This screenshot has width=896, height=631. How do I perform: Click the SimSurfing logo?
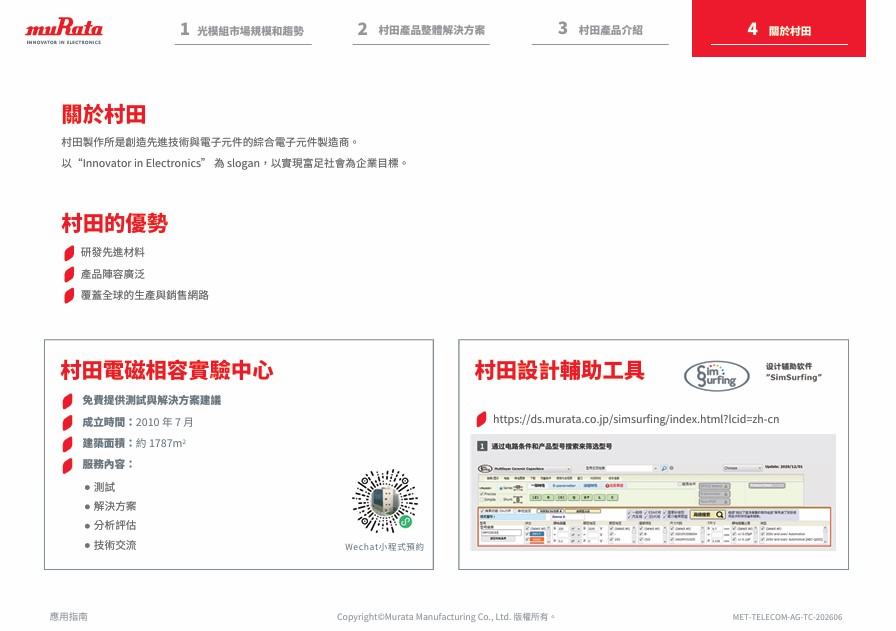click(x=717, y=376)
